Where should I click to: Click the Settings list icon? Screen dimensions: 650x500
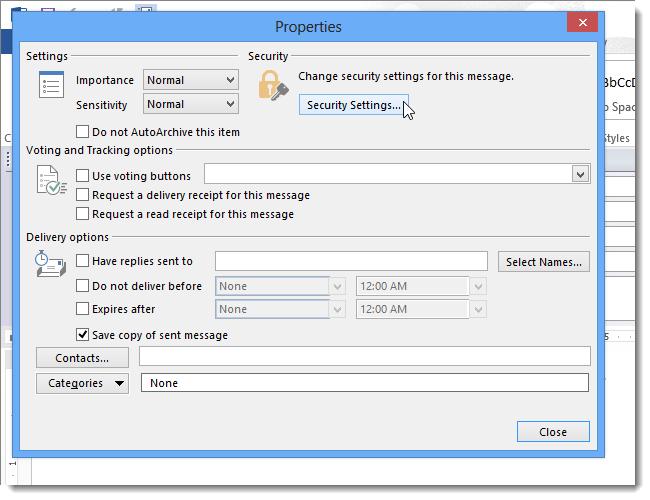tap(51, 85)
